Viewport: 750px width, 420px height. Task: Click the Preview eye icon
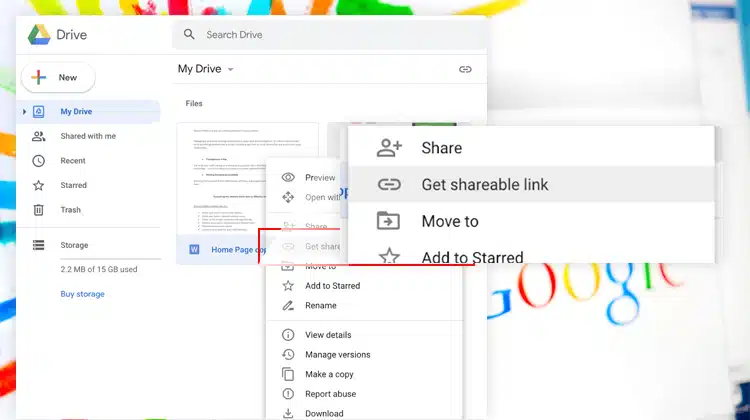[x=288, y=177]
